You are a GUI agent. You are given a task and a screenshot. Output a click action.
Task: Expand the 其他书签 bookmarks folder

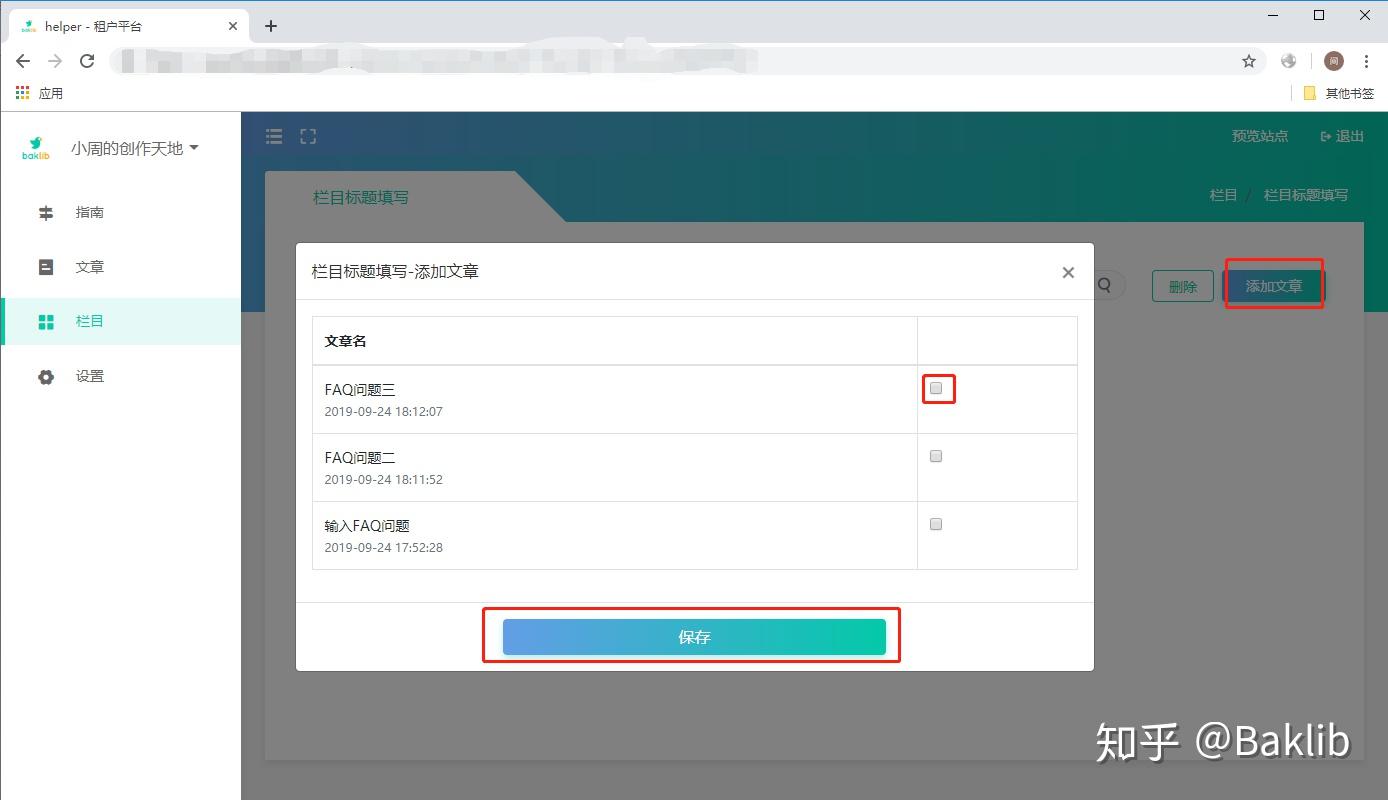tap(1339, 93)
